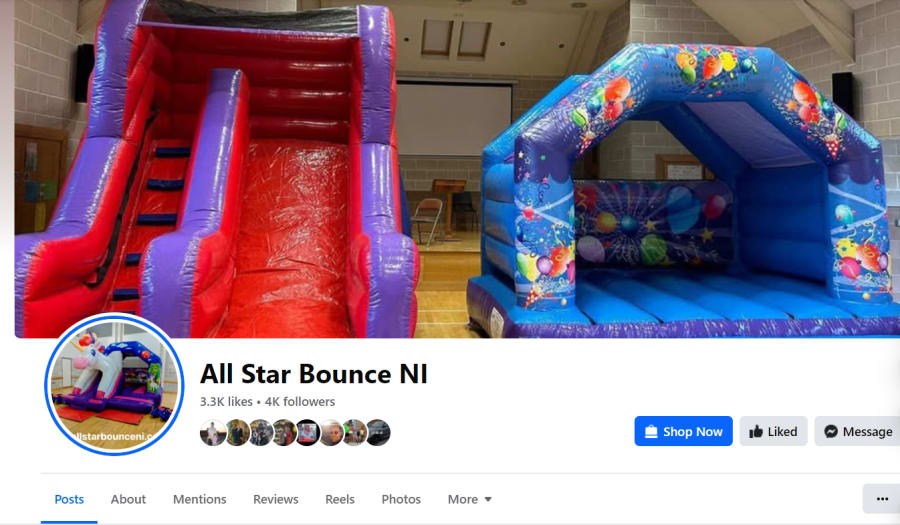This screenshot has height=525, width=900.
Task: Click the Shop Now button
Action: click(x=683, y=431)
